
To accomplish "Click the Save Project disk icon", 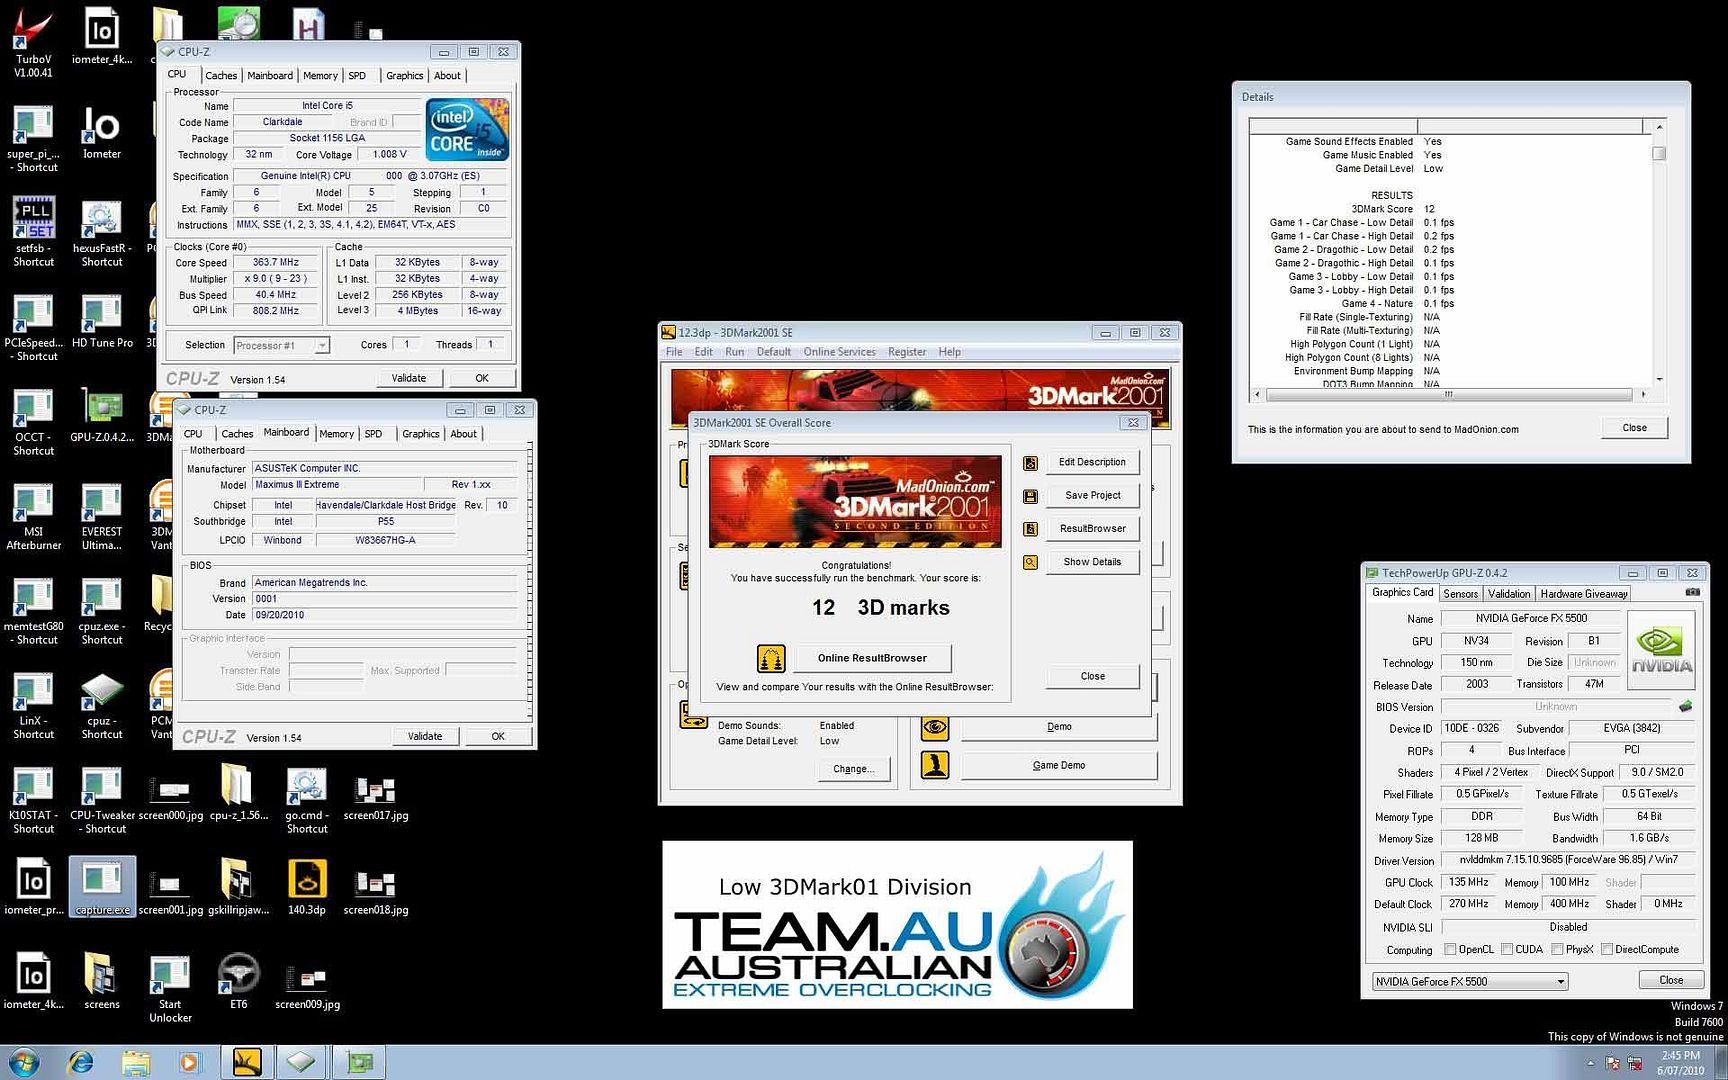I will (1030, 496).
